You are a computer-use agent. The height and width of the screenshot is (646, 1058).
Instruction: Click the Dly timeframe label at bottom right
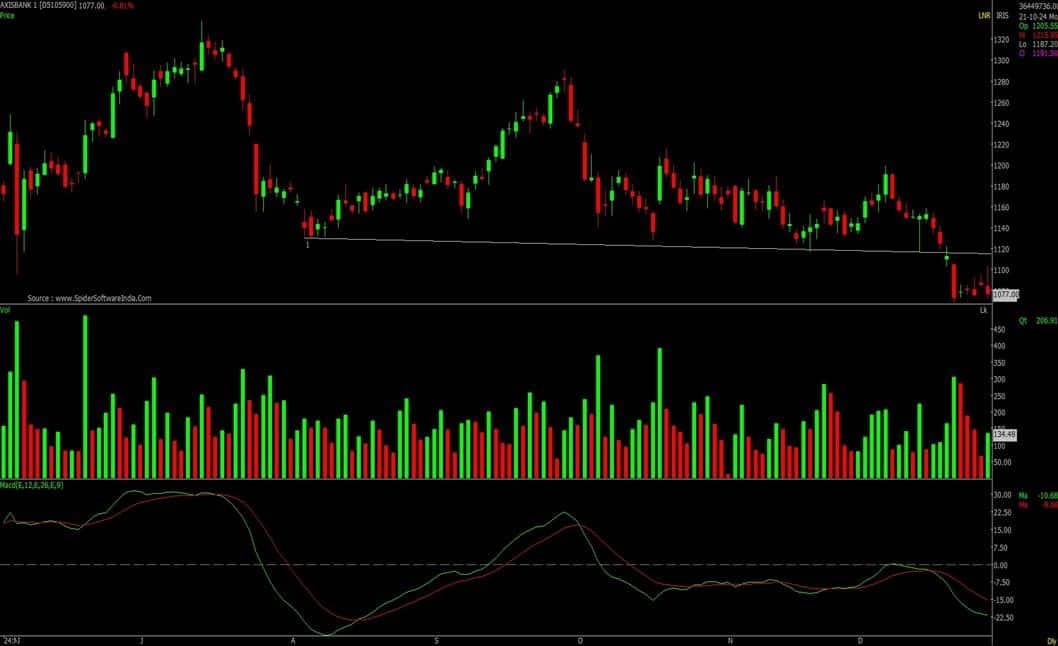click(x=1051, y=640)
